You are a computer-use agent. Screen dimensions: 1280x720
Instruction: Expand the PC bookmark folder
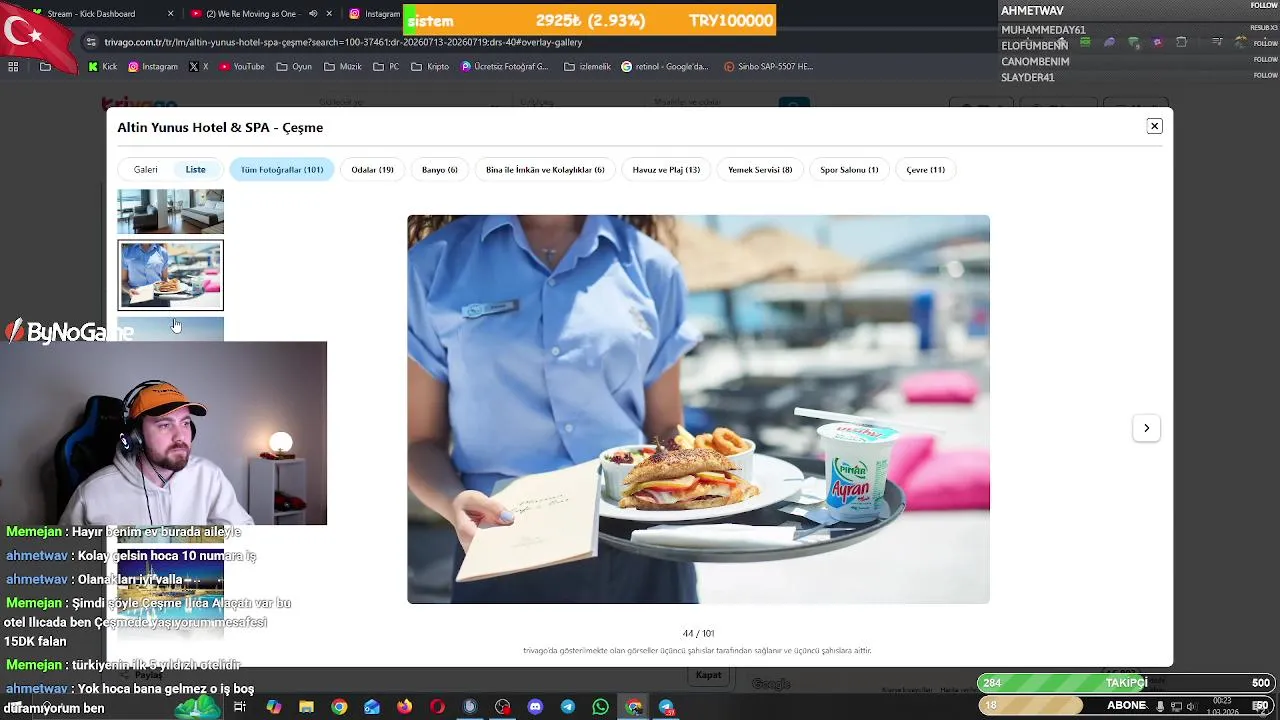[x=386, y=67]
